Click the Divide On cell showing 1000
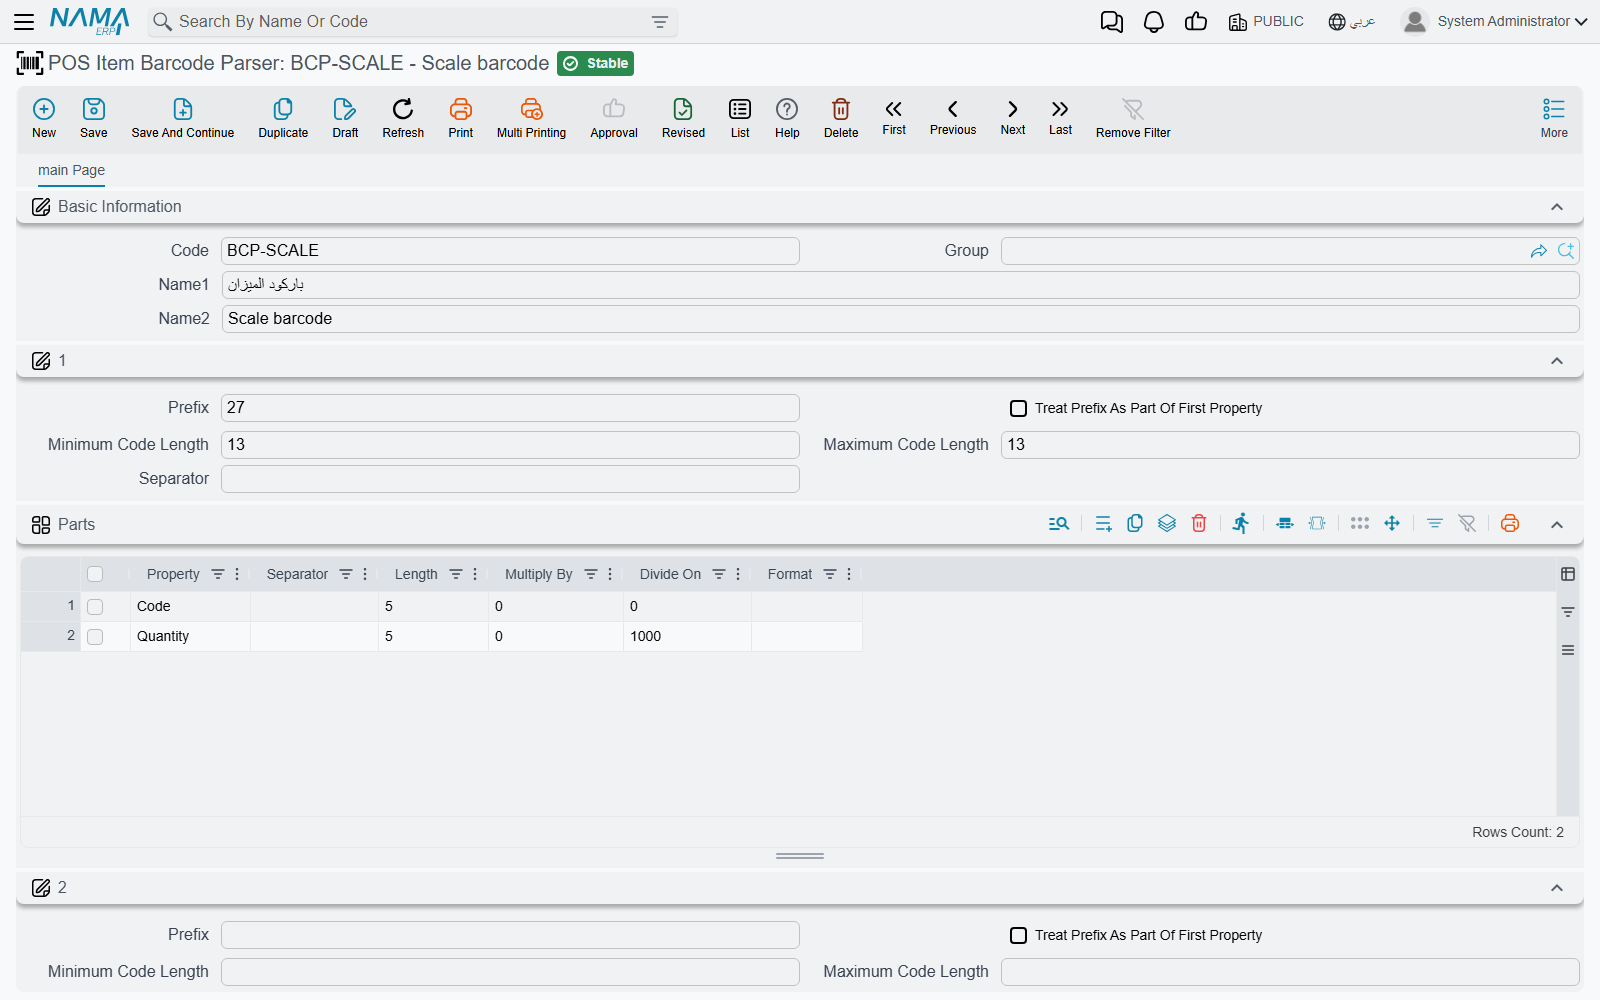 point(687,637)
